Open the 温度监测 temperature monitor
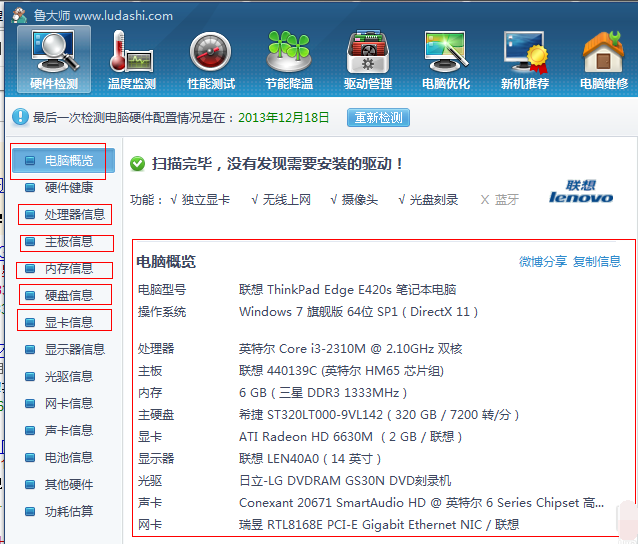This screenshot has height=544, width=638. coord(132,59)
